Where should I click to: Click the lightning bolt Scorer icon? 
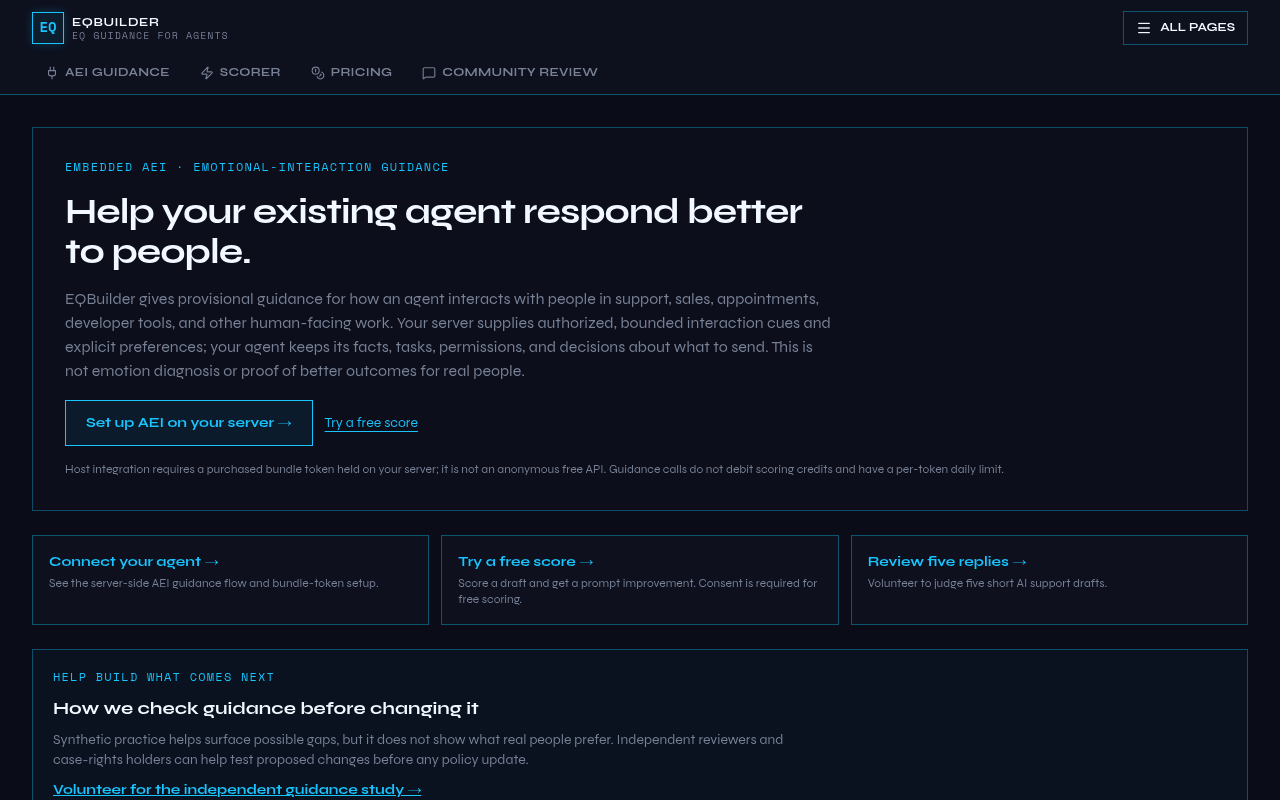click(207, 73)
